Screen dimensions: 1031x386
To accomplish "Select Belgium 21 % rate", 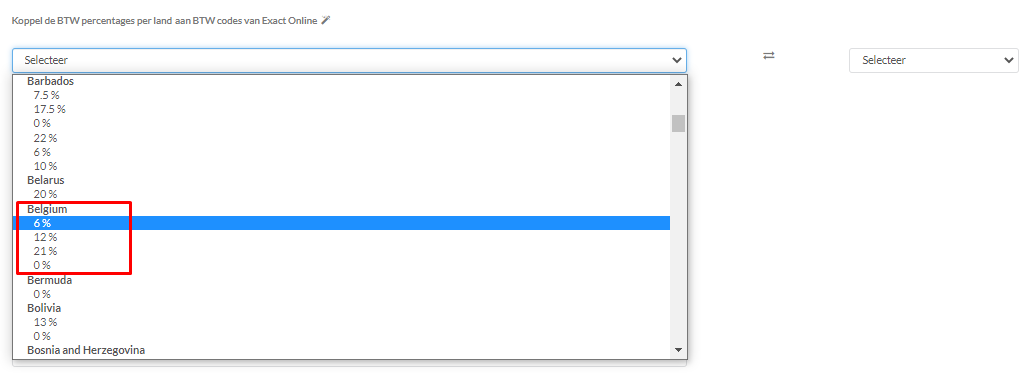I will pos(341,251).
